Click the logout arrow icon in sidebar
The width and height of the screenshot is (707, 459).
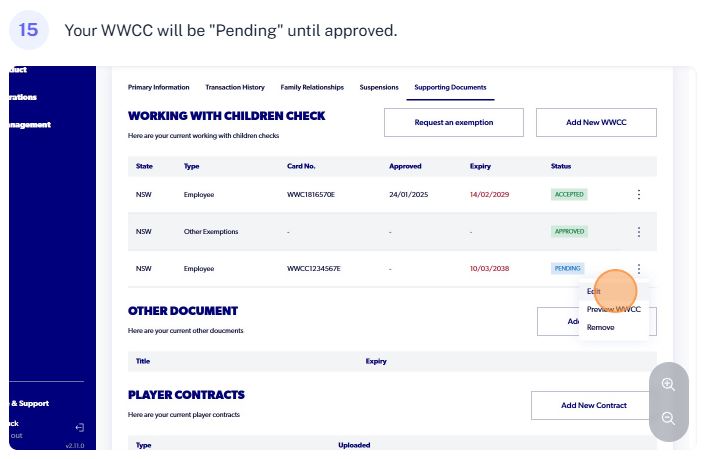pos(79,427)
